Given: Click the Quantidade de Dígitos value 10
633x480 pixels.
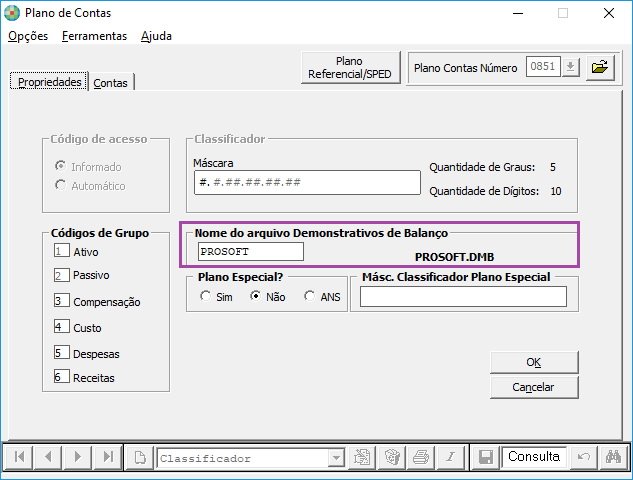Looking at the screenshot, I should point(556,191).
